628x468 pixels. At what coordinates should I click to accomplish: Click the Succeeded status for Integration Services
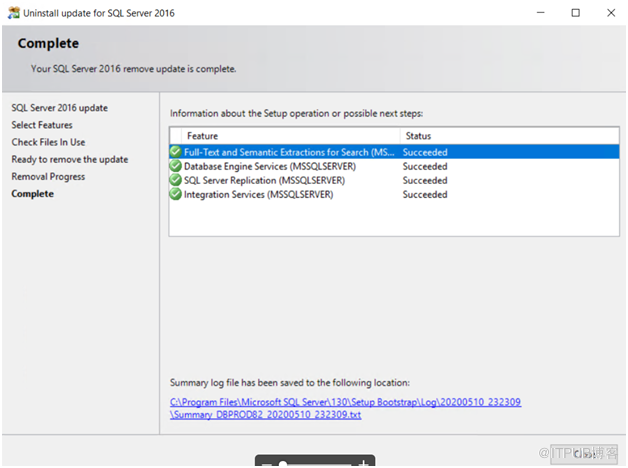(x=425, y=194)
